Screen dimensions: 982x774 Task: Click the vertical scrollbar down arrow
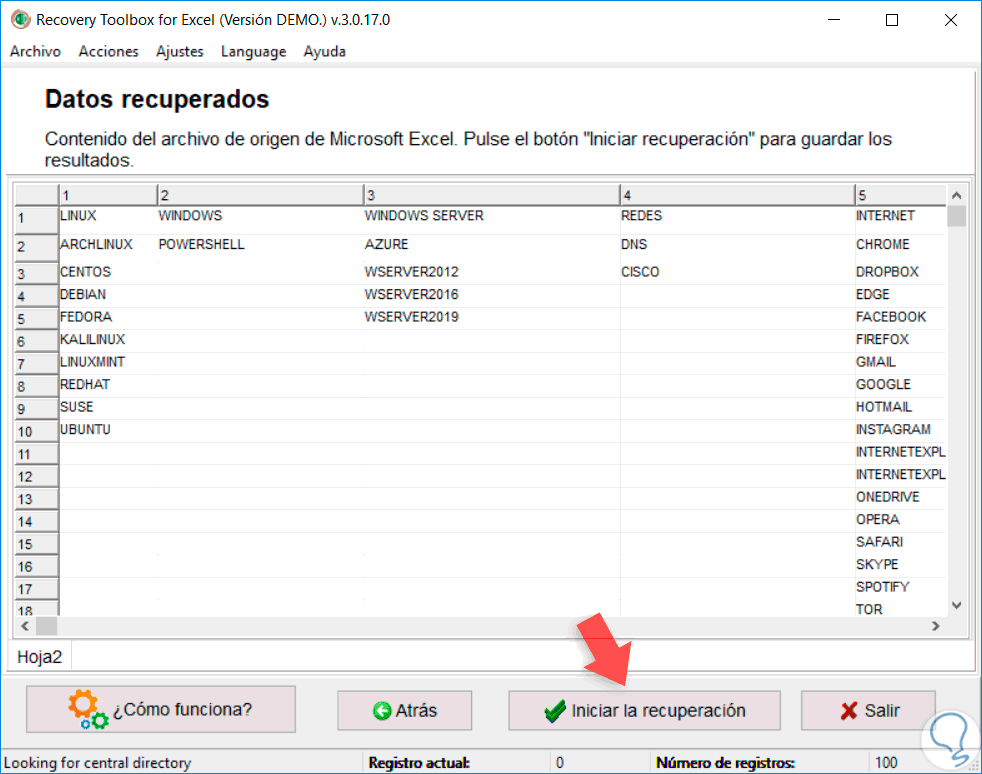click(956, 605)
